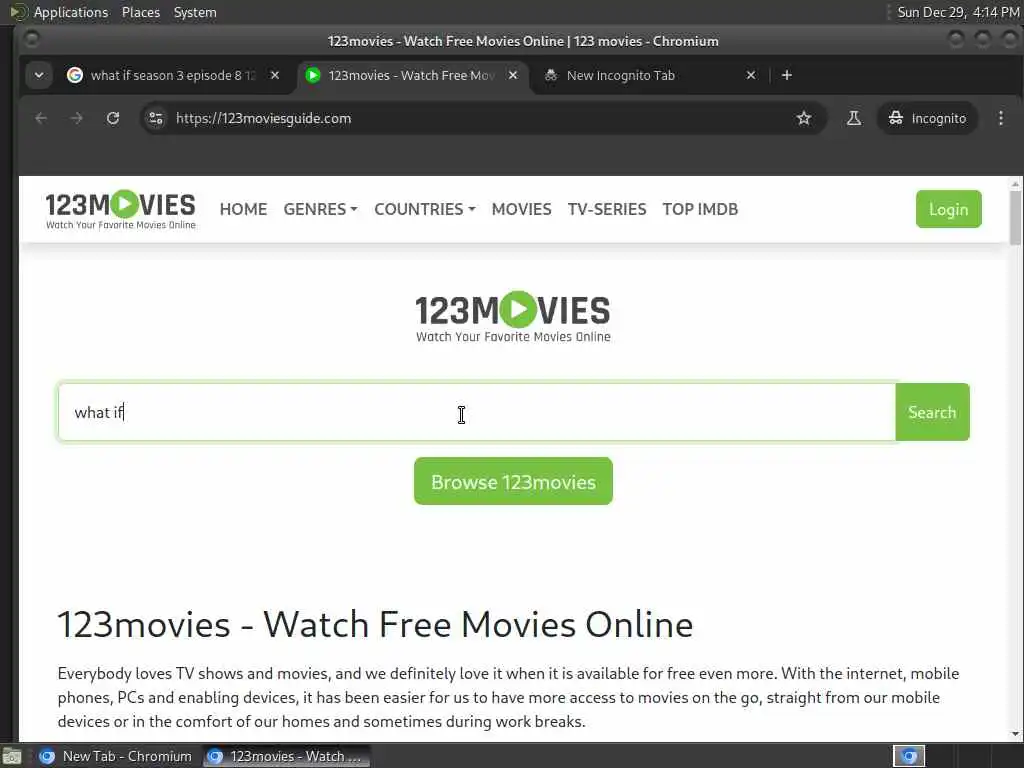Go to HOME in site navigation
Screen dimensions: 1024x768
click(x=244, y=209)
